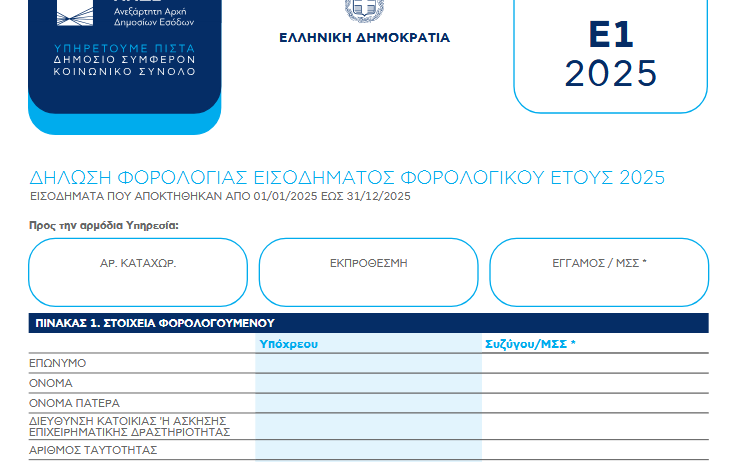Click the Συζύγου/ΜΣΣ column header
The width and height of the screenshot is (739, 462).
pyautogui.click(x=530, y=344)
